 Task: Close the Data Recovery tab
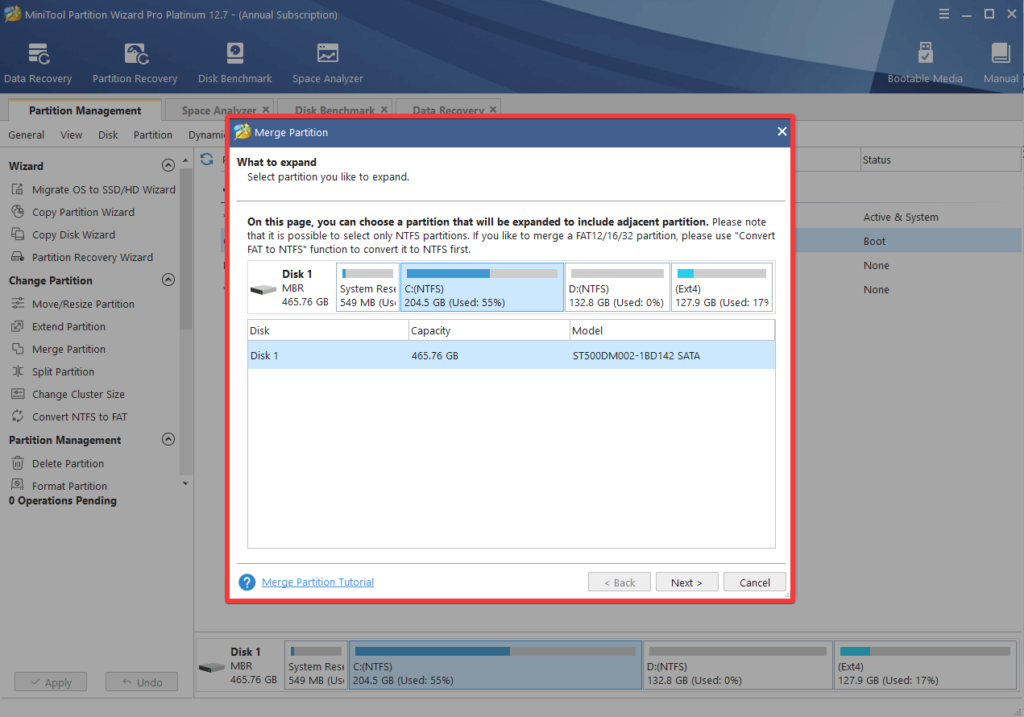(x=493, y=110)
